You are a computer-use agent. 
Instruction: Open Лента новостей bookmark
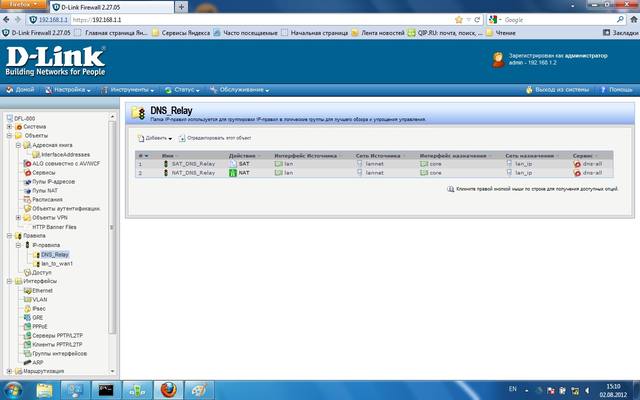(x=378, y=33)
